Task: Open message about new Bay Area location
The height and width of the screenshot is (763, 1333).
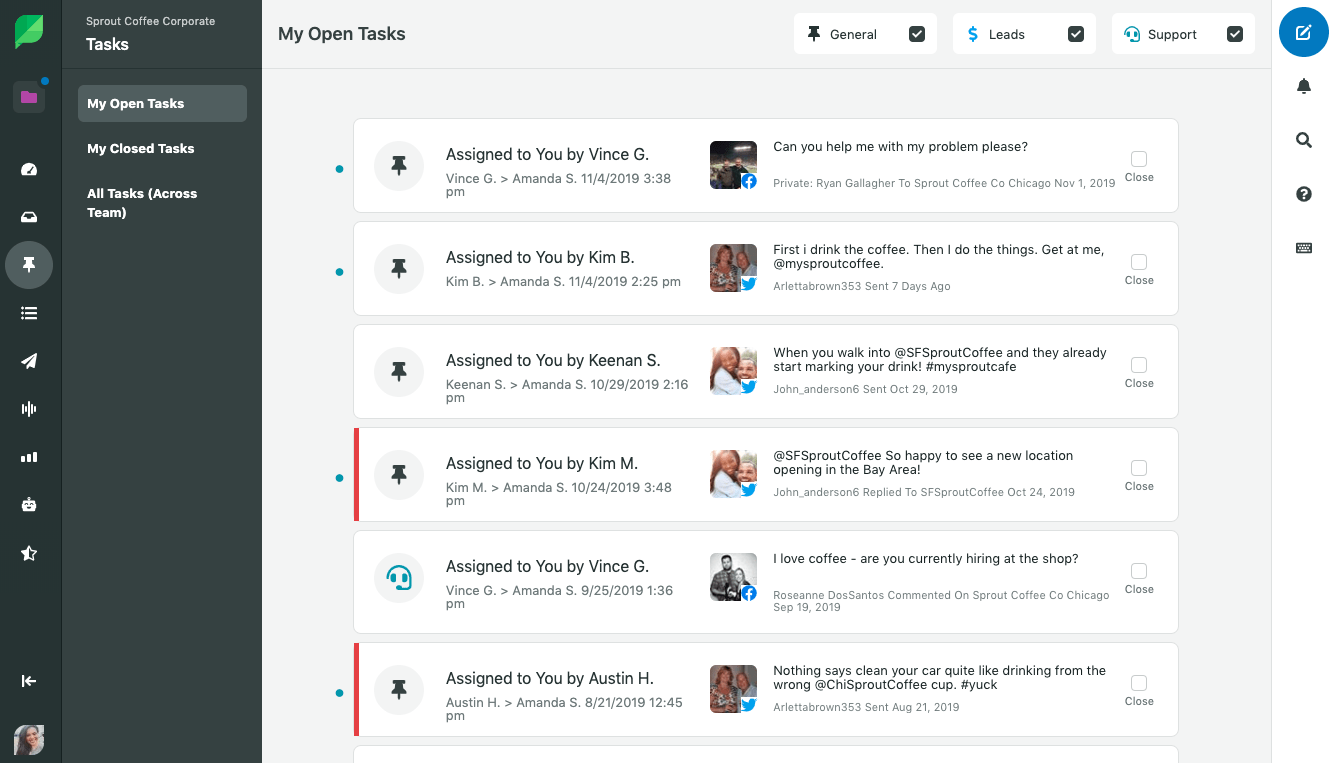Action: click(x=923, y=463)
